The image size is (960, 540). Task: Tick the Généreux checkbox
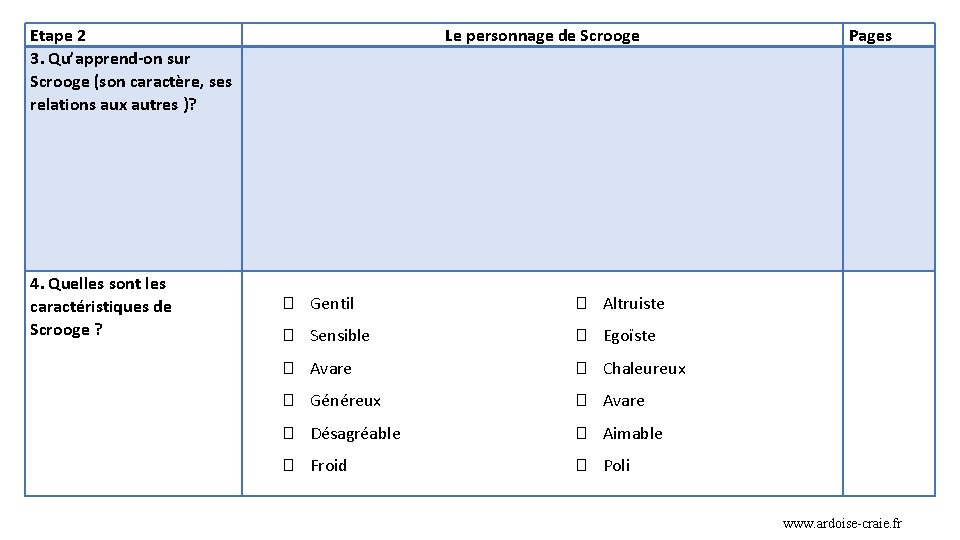(287, 401)
